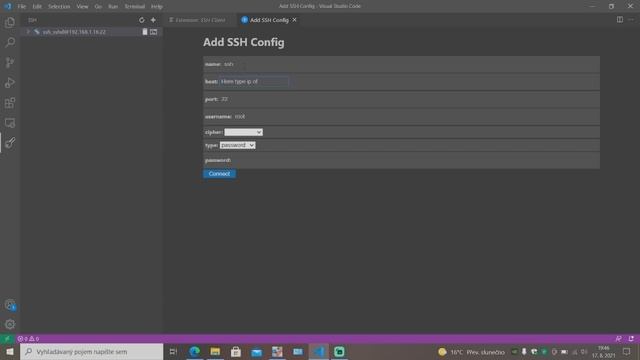Open the notifications bell in status bar
This screenshot has width=640, height=360.
tap(631, 339)
